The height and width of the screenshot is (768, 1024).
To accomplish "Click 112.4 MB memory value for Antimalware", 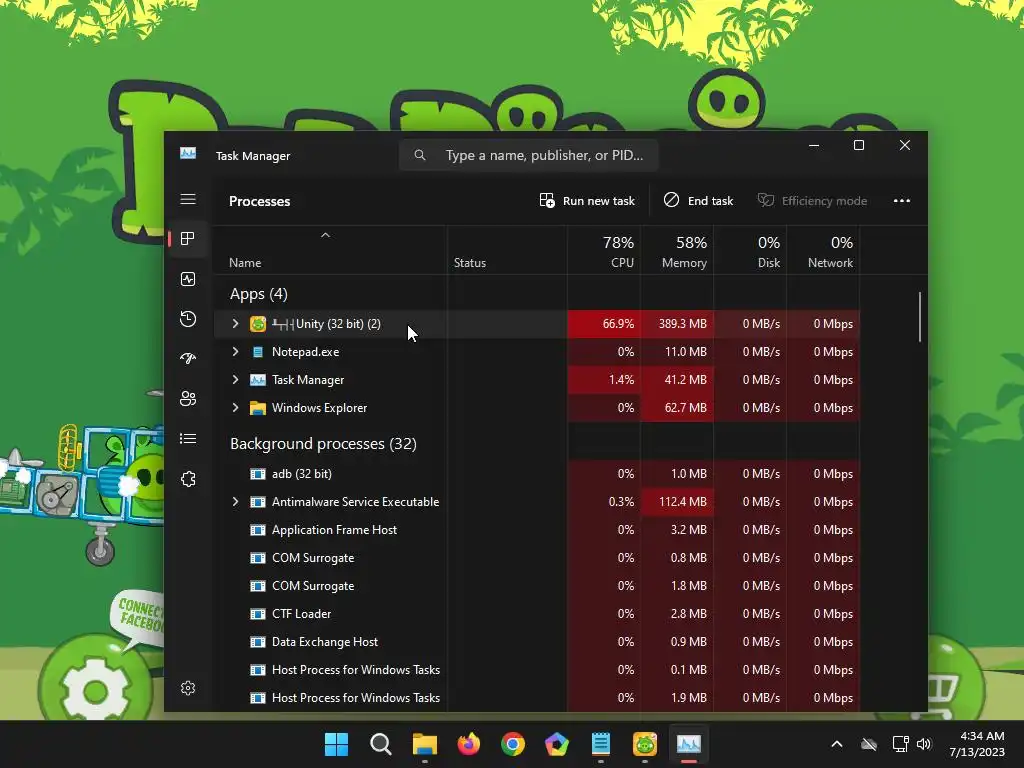I will (x=682, y=502).
